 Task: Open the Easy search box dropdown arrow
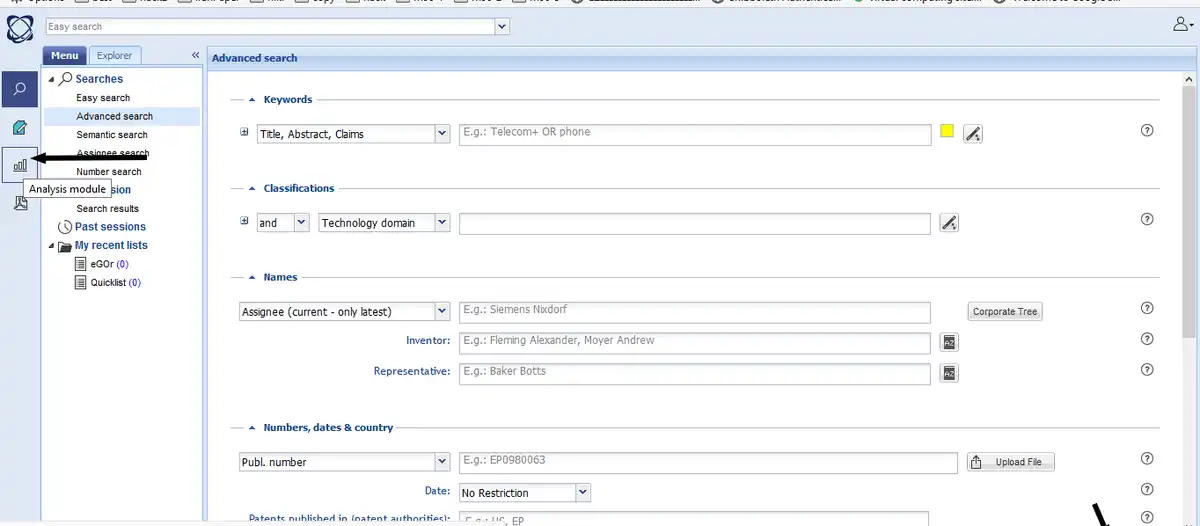pos(502,27)
